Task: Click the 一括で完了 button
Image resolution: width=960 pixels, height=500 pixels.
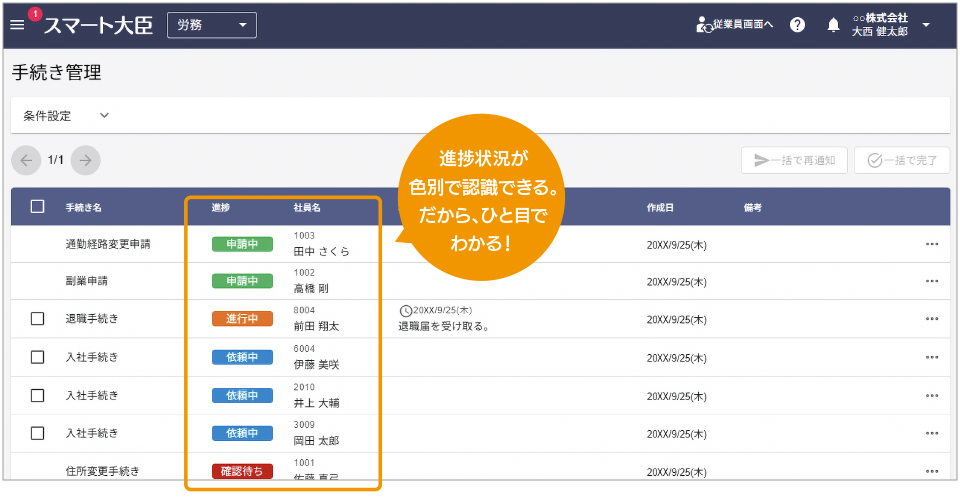Action: point(902,160)
